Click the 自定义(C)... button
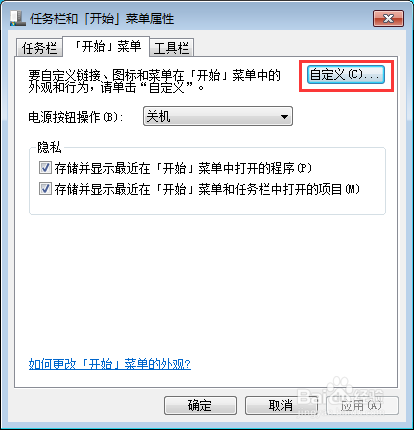The height and width of the screenshot is (430, 414). click(346, 74)
